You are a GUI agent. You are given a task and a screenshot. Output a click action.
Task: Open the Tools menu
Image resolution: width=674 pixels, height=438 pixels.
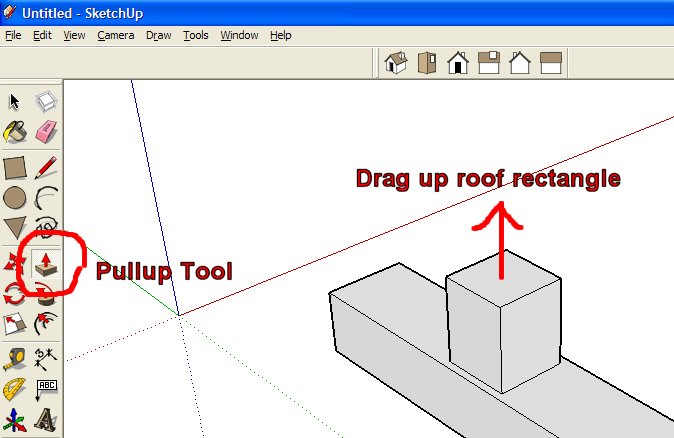point(196,35)
